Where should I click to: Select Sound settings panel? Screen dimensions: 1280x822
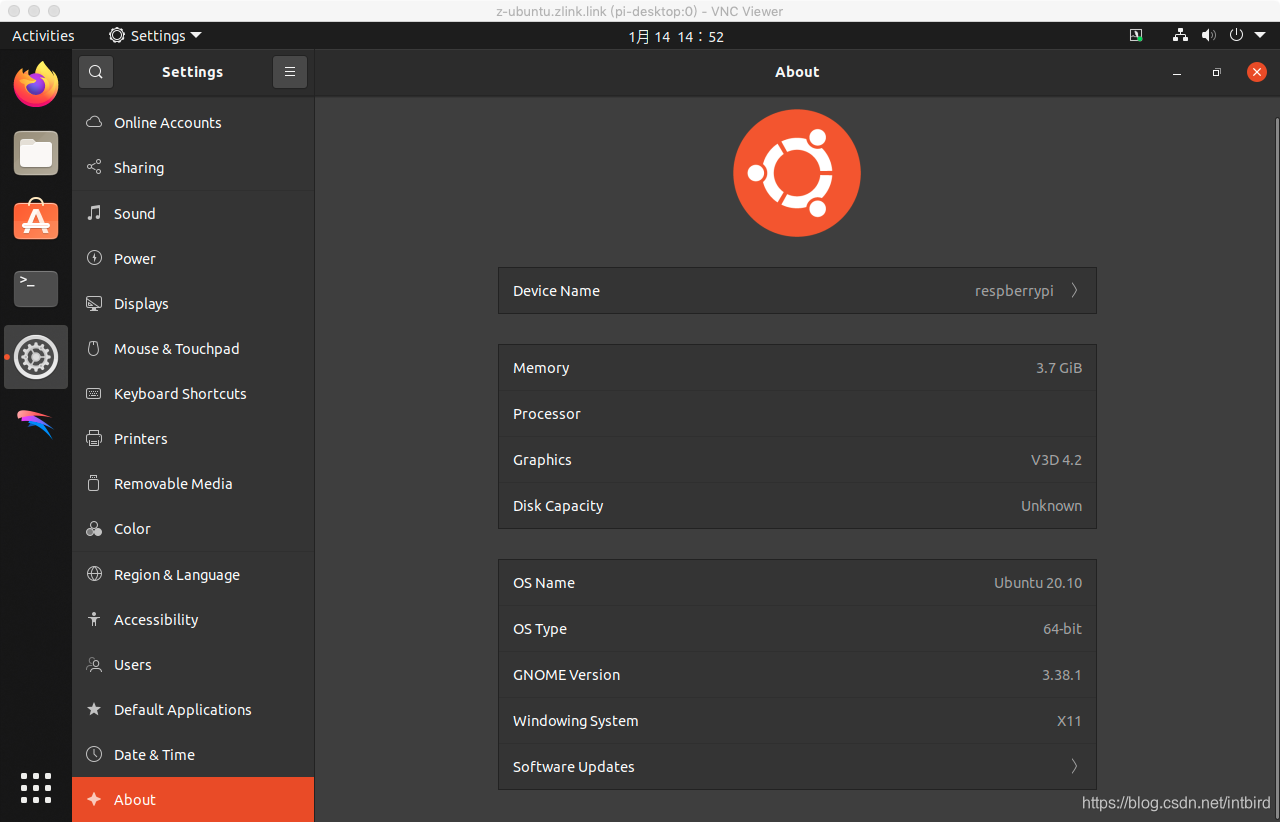coord(193,213)
